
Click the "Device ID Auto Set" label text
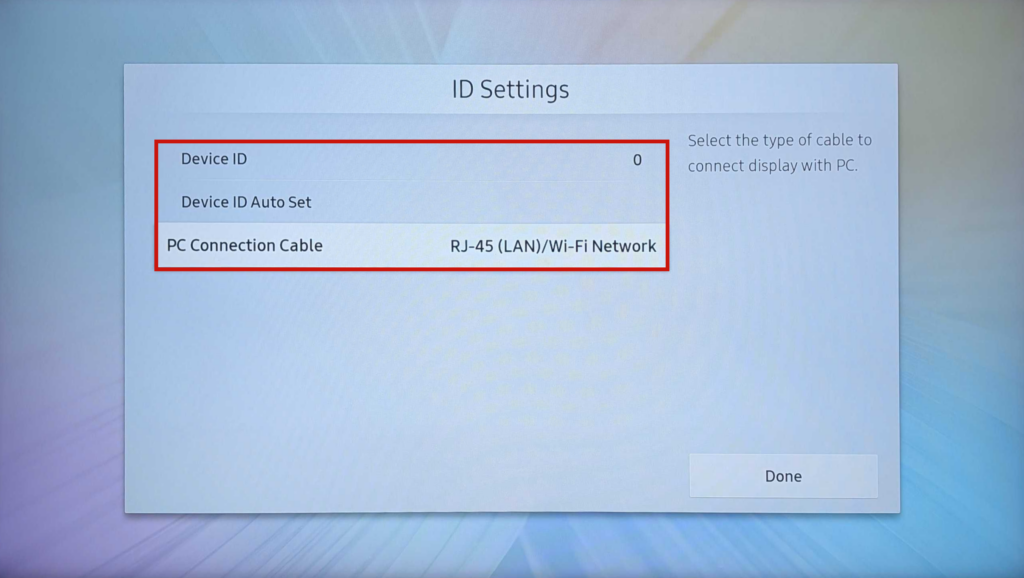(x=246, y=202)
